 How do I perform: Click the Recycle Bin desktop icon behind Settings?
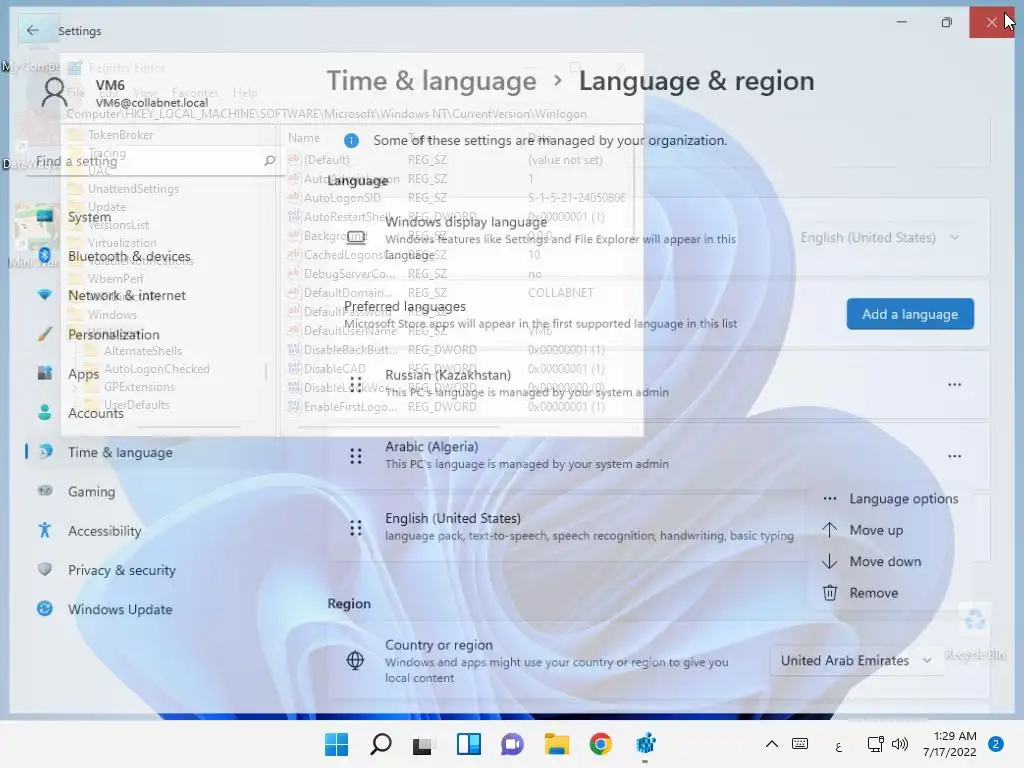(974, 630)
